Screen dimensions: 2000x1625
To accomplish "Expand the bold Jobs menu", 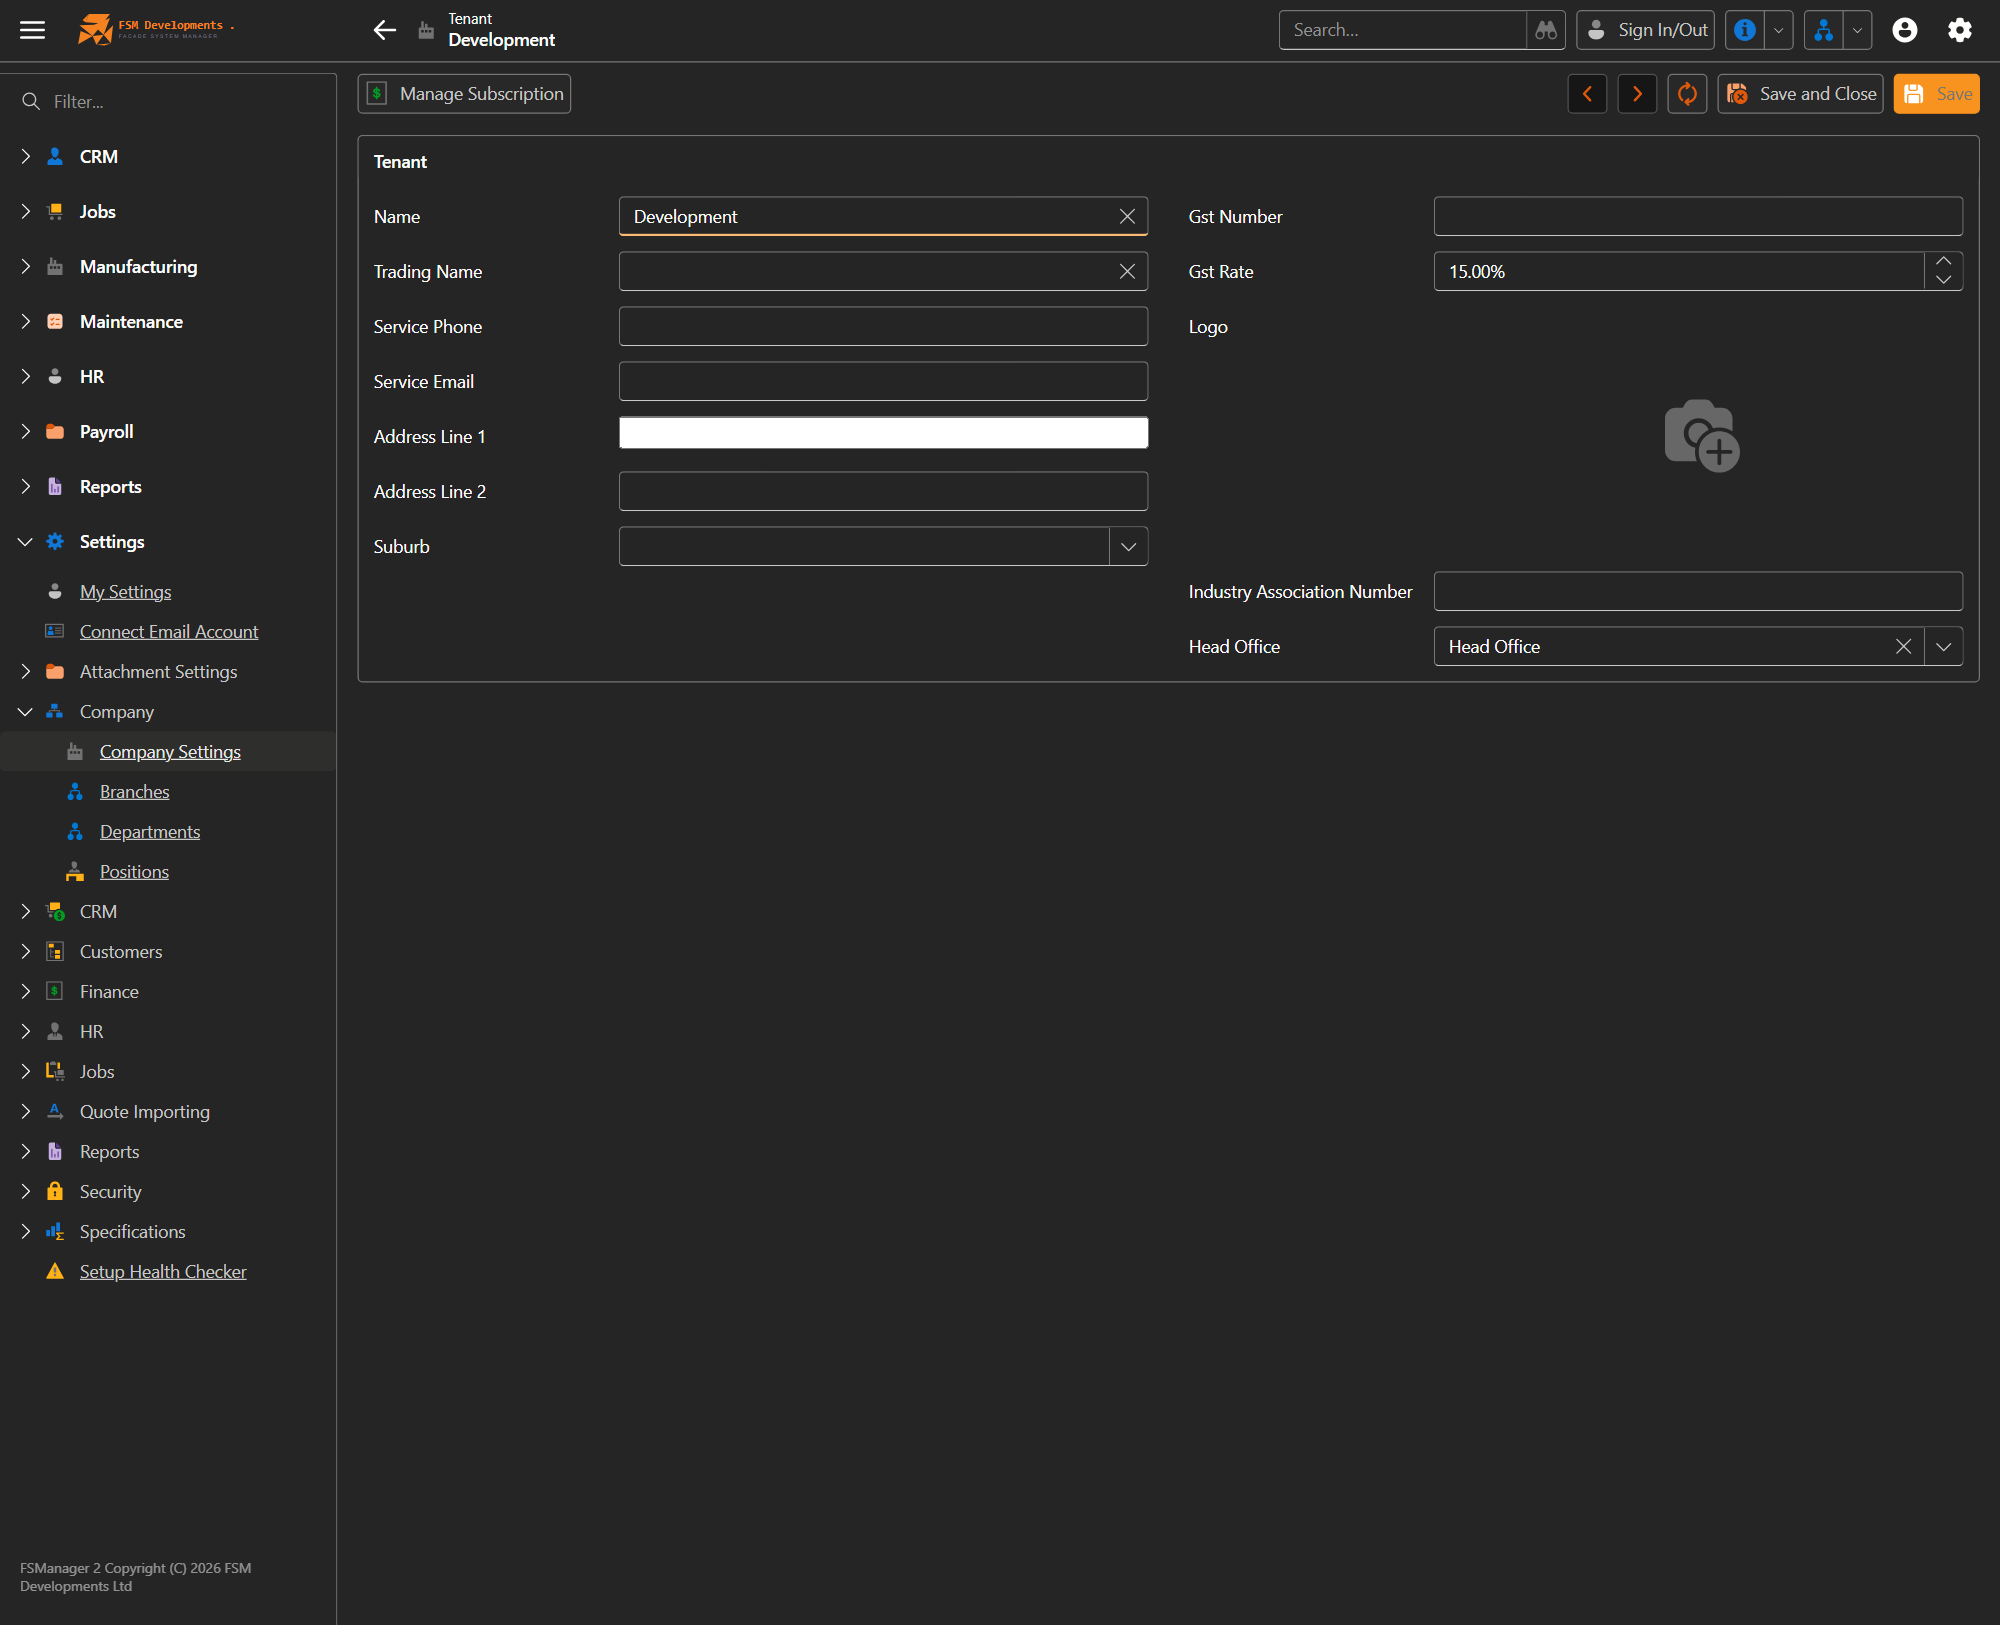I will (26, 211).
